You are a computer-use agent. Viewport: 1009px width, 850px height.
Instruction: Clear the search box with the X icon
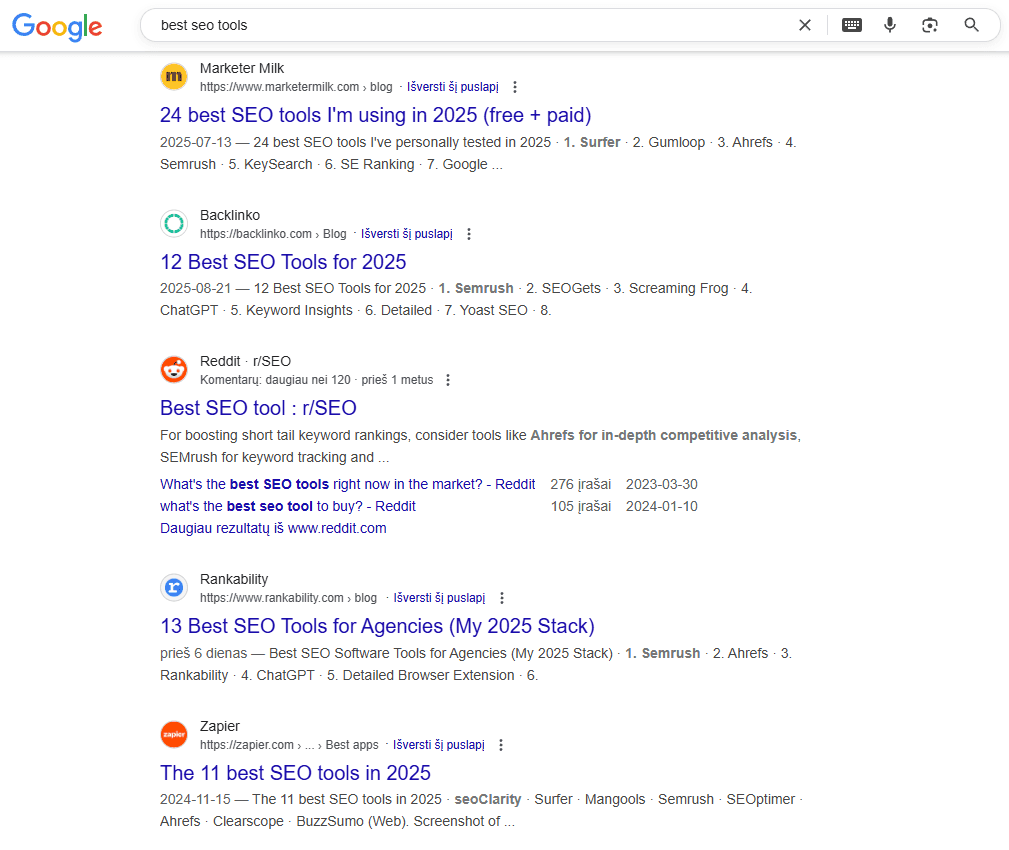pyautogui.click(x=804, y=25)
